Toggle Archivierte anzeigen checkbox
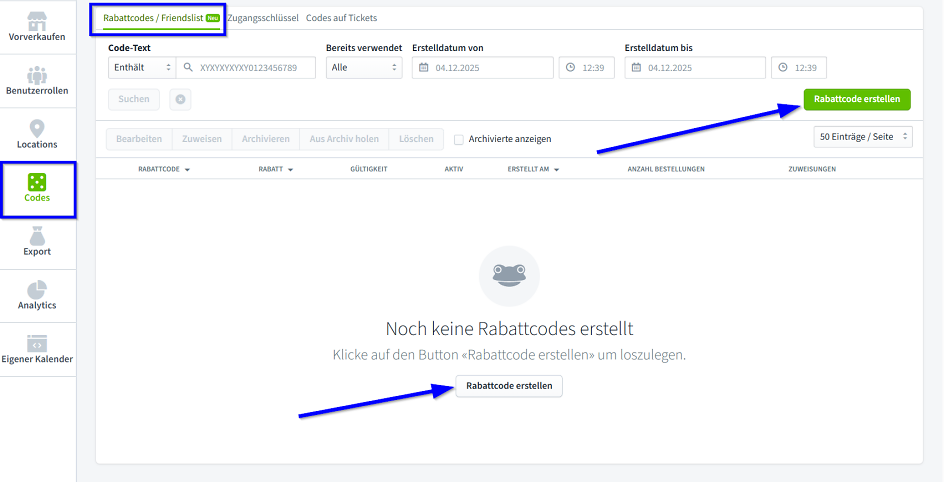 (459, 139)
